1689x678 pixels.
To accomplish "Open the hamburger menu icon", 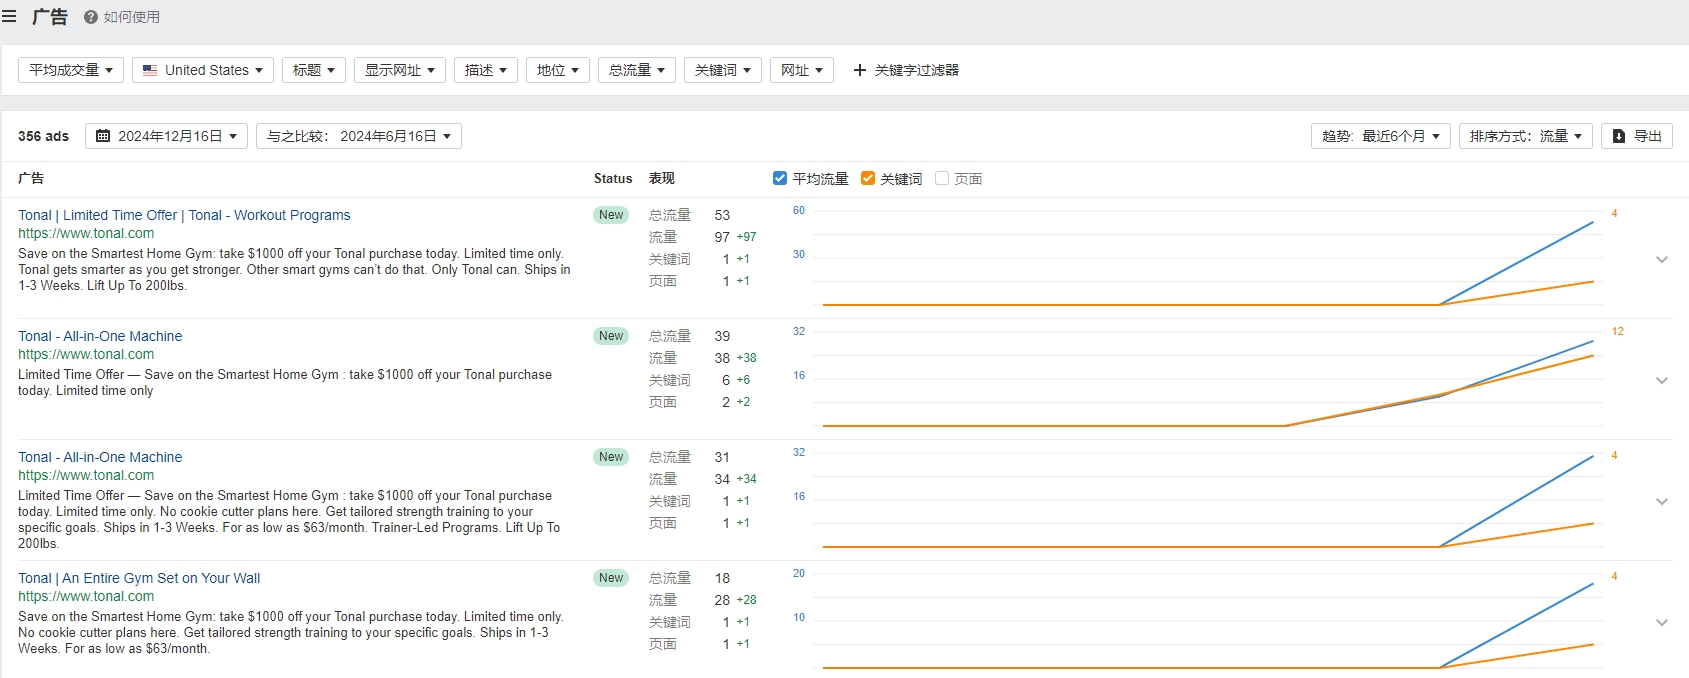I will [9, 16].
